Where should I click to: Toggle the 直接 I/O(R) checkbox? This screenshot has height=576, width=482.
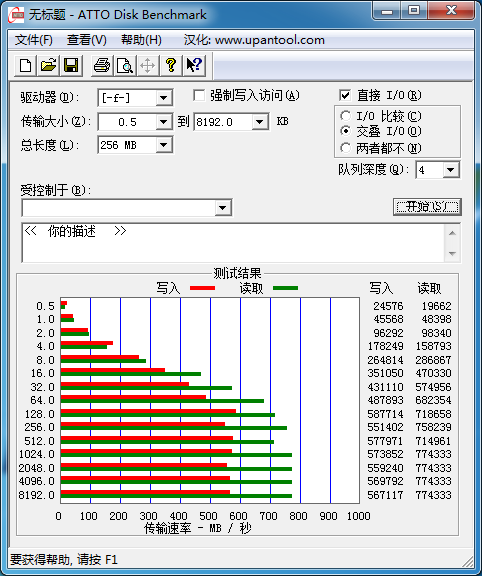[345, 96]
